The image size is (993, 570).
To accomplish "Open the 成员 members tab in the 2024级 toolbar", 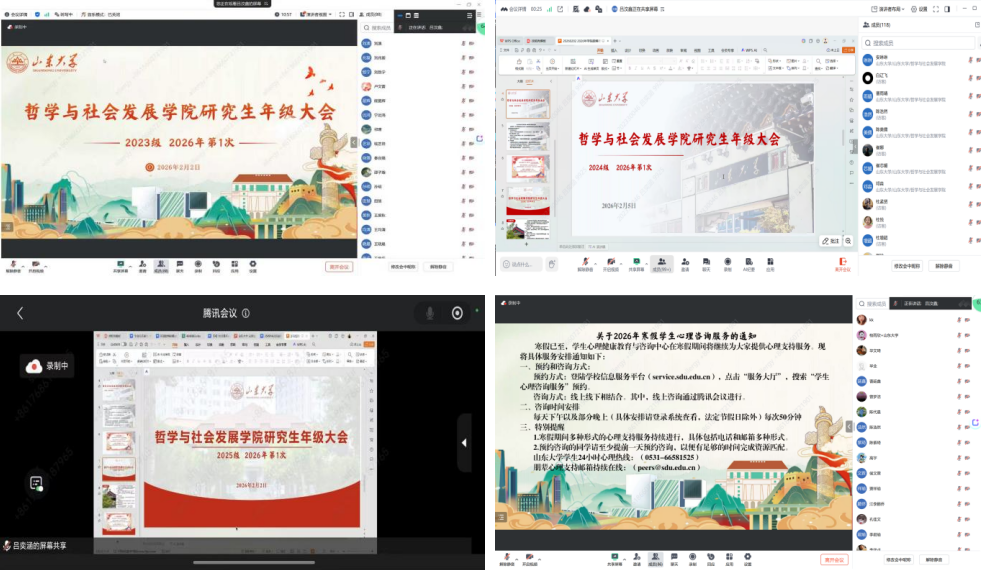I will coord(660,263).
